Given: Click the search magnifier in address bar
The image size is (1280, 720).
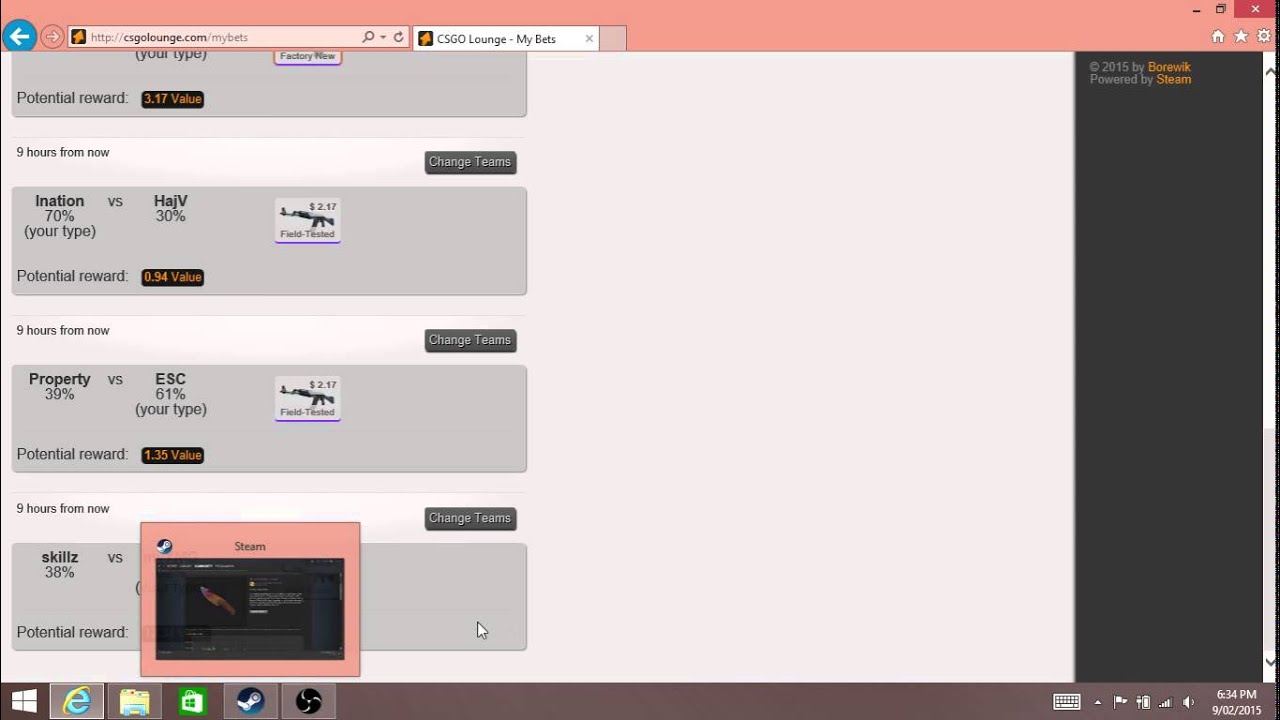Looking at the screenshot, I should click(x=368, y=37).
